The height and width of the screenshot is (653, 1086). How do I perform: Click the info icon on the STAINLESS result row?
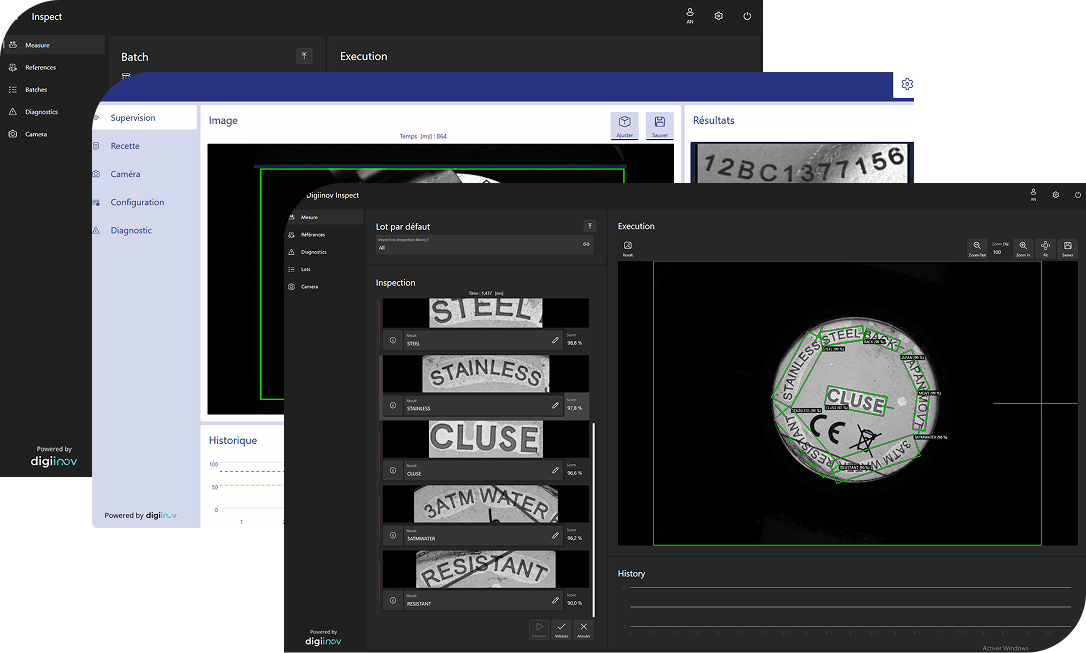click(x=393, y=405)
